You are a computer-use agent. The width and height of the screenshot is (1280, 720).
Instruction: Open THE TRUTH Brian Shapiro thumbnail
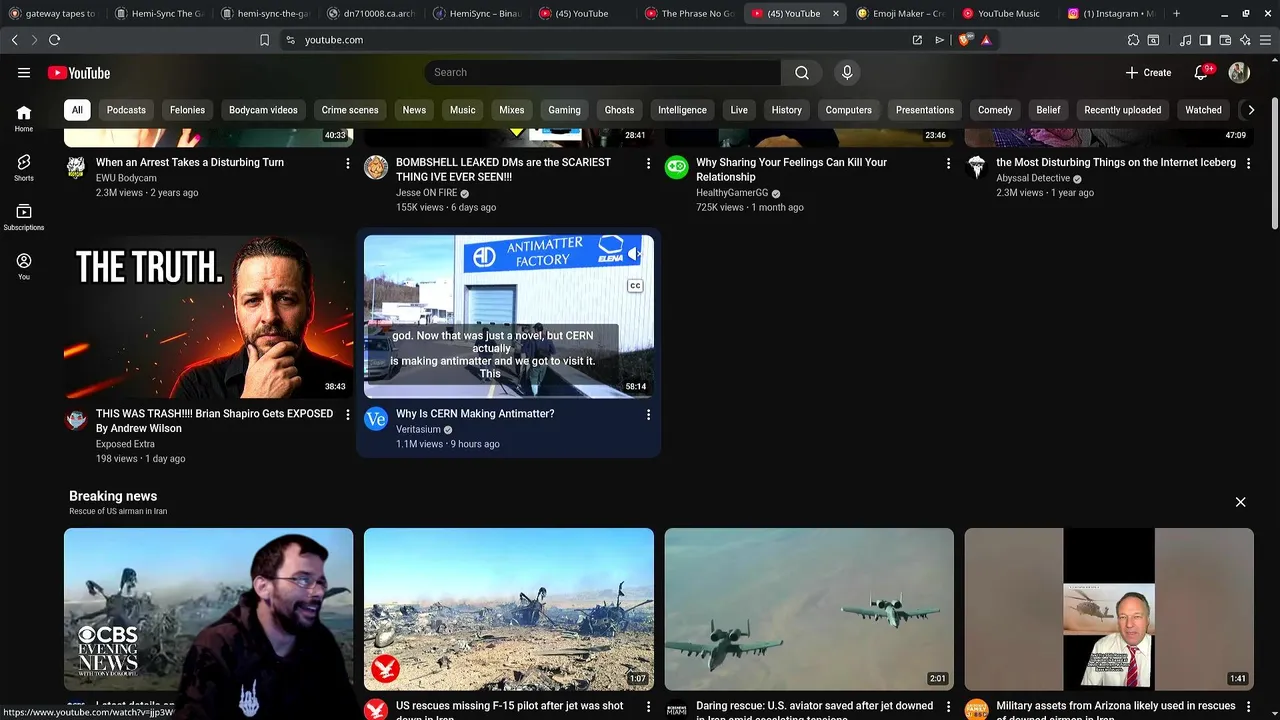pyautogui.click(x=208, y=316)
